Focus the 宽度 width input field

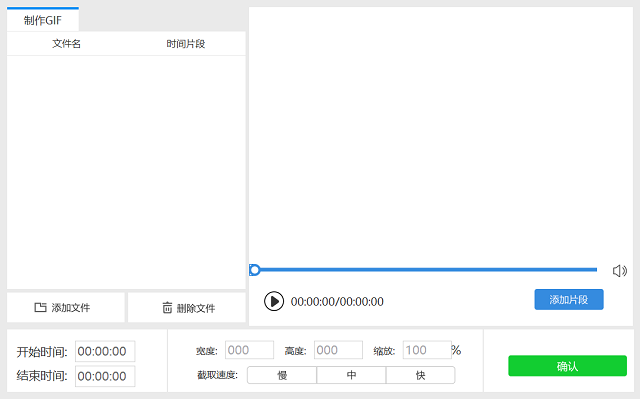249,350
